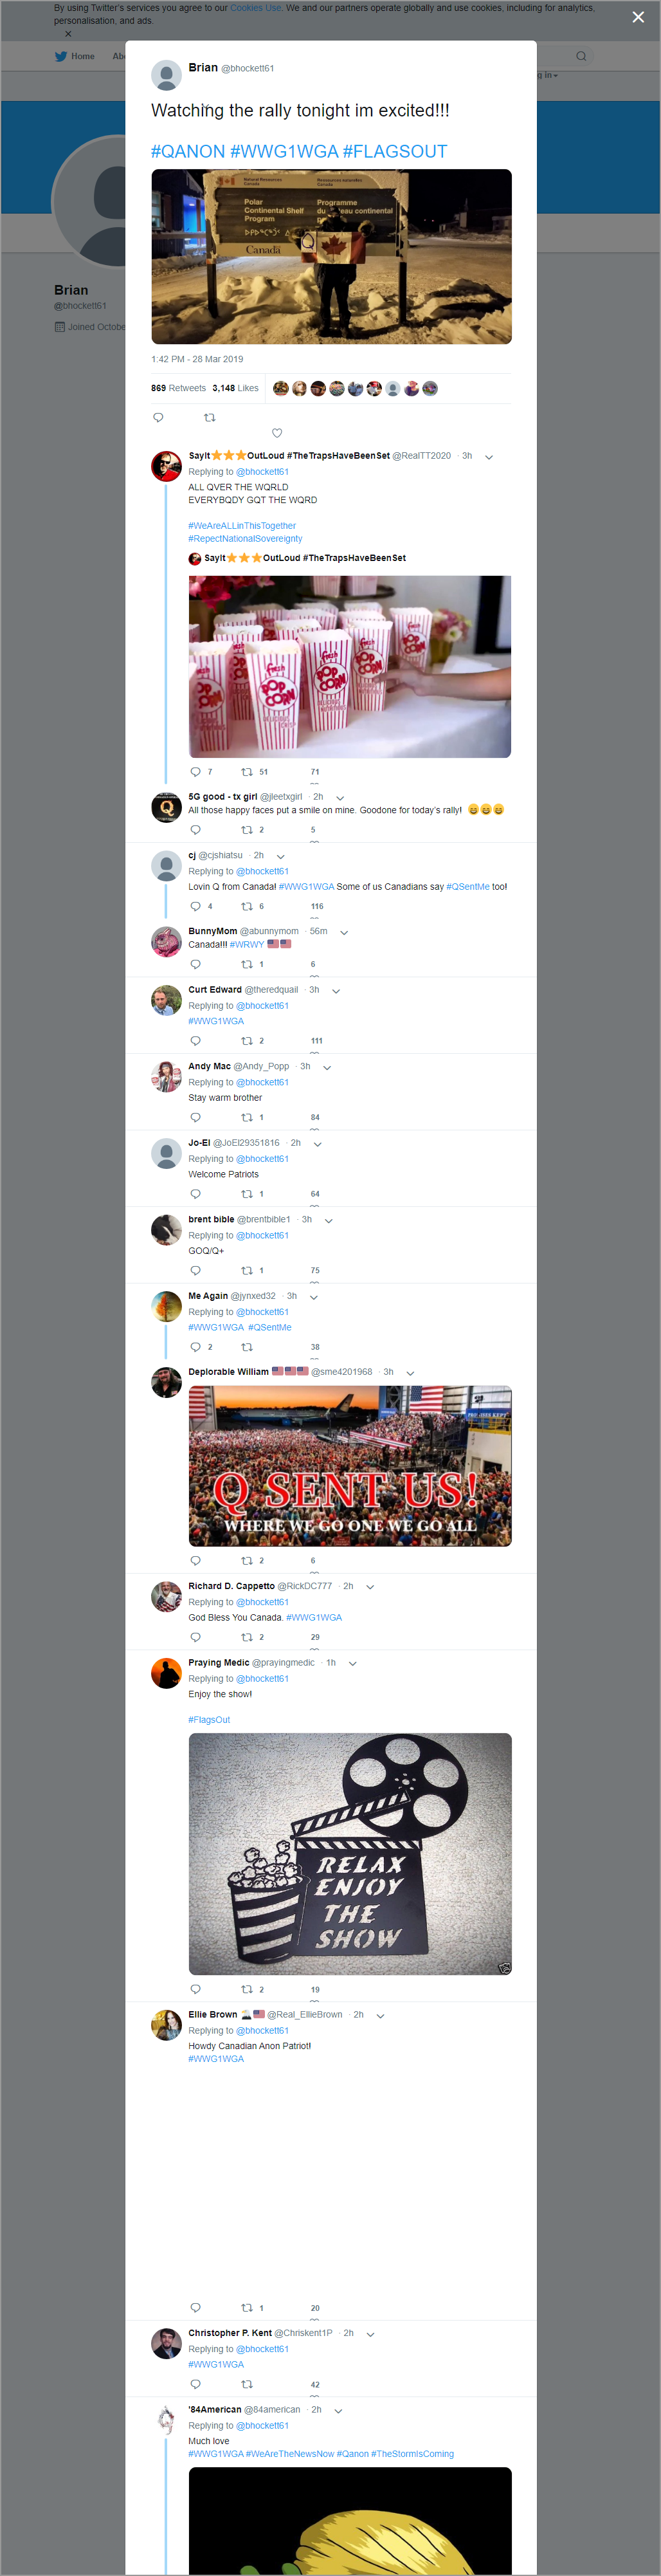Screen dimensions: 661x2576
Task: Open the Cookies Use link in the banner
Action: coord(256,8)
